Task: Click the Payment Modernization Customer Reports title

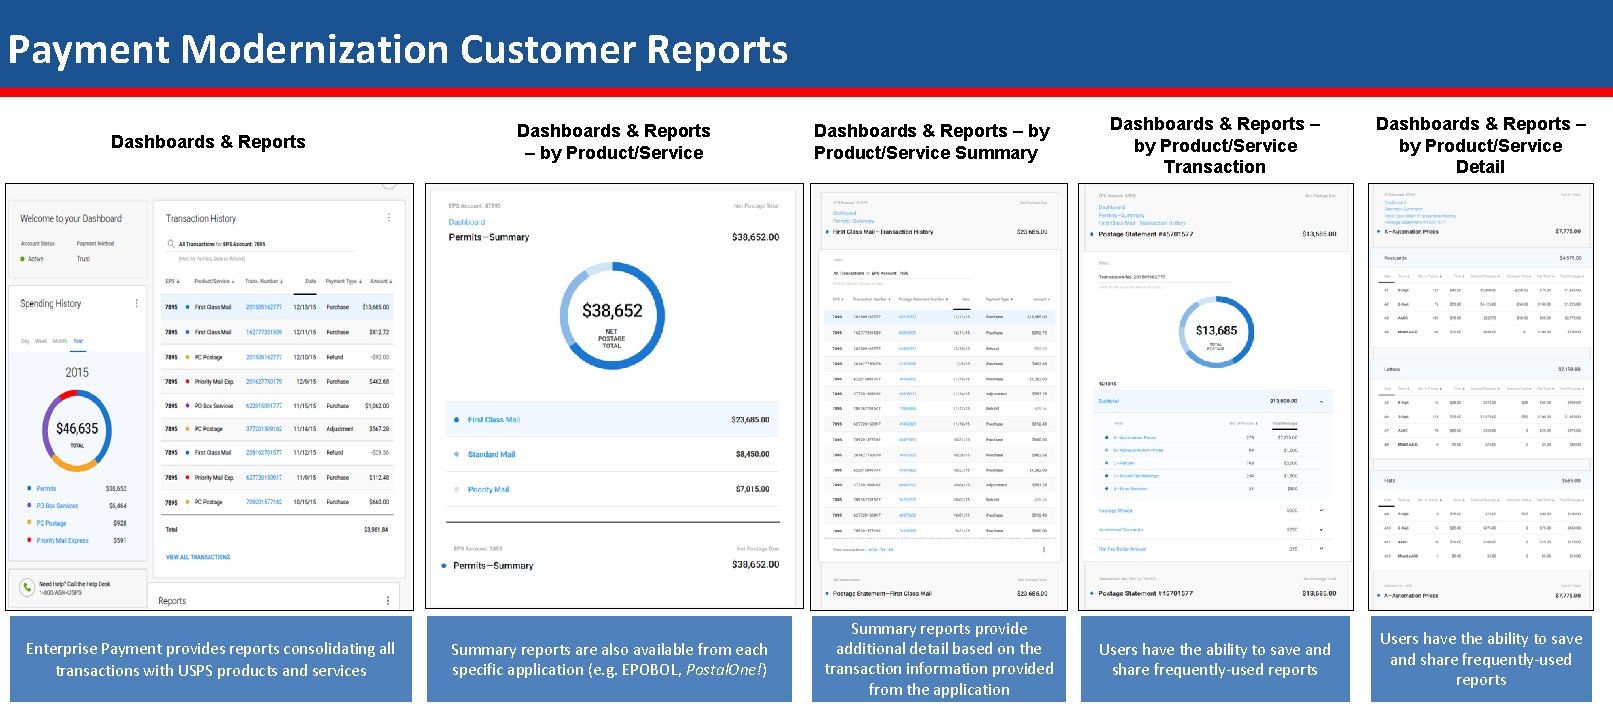Action: 398,49
